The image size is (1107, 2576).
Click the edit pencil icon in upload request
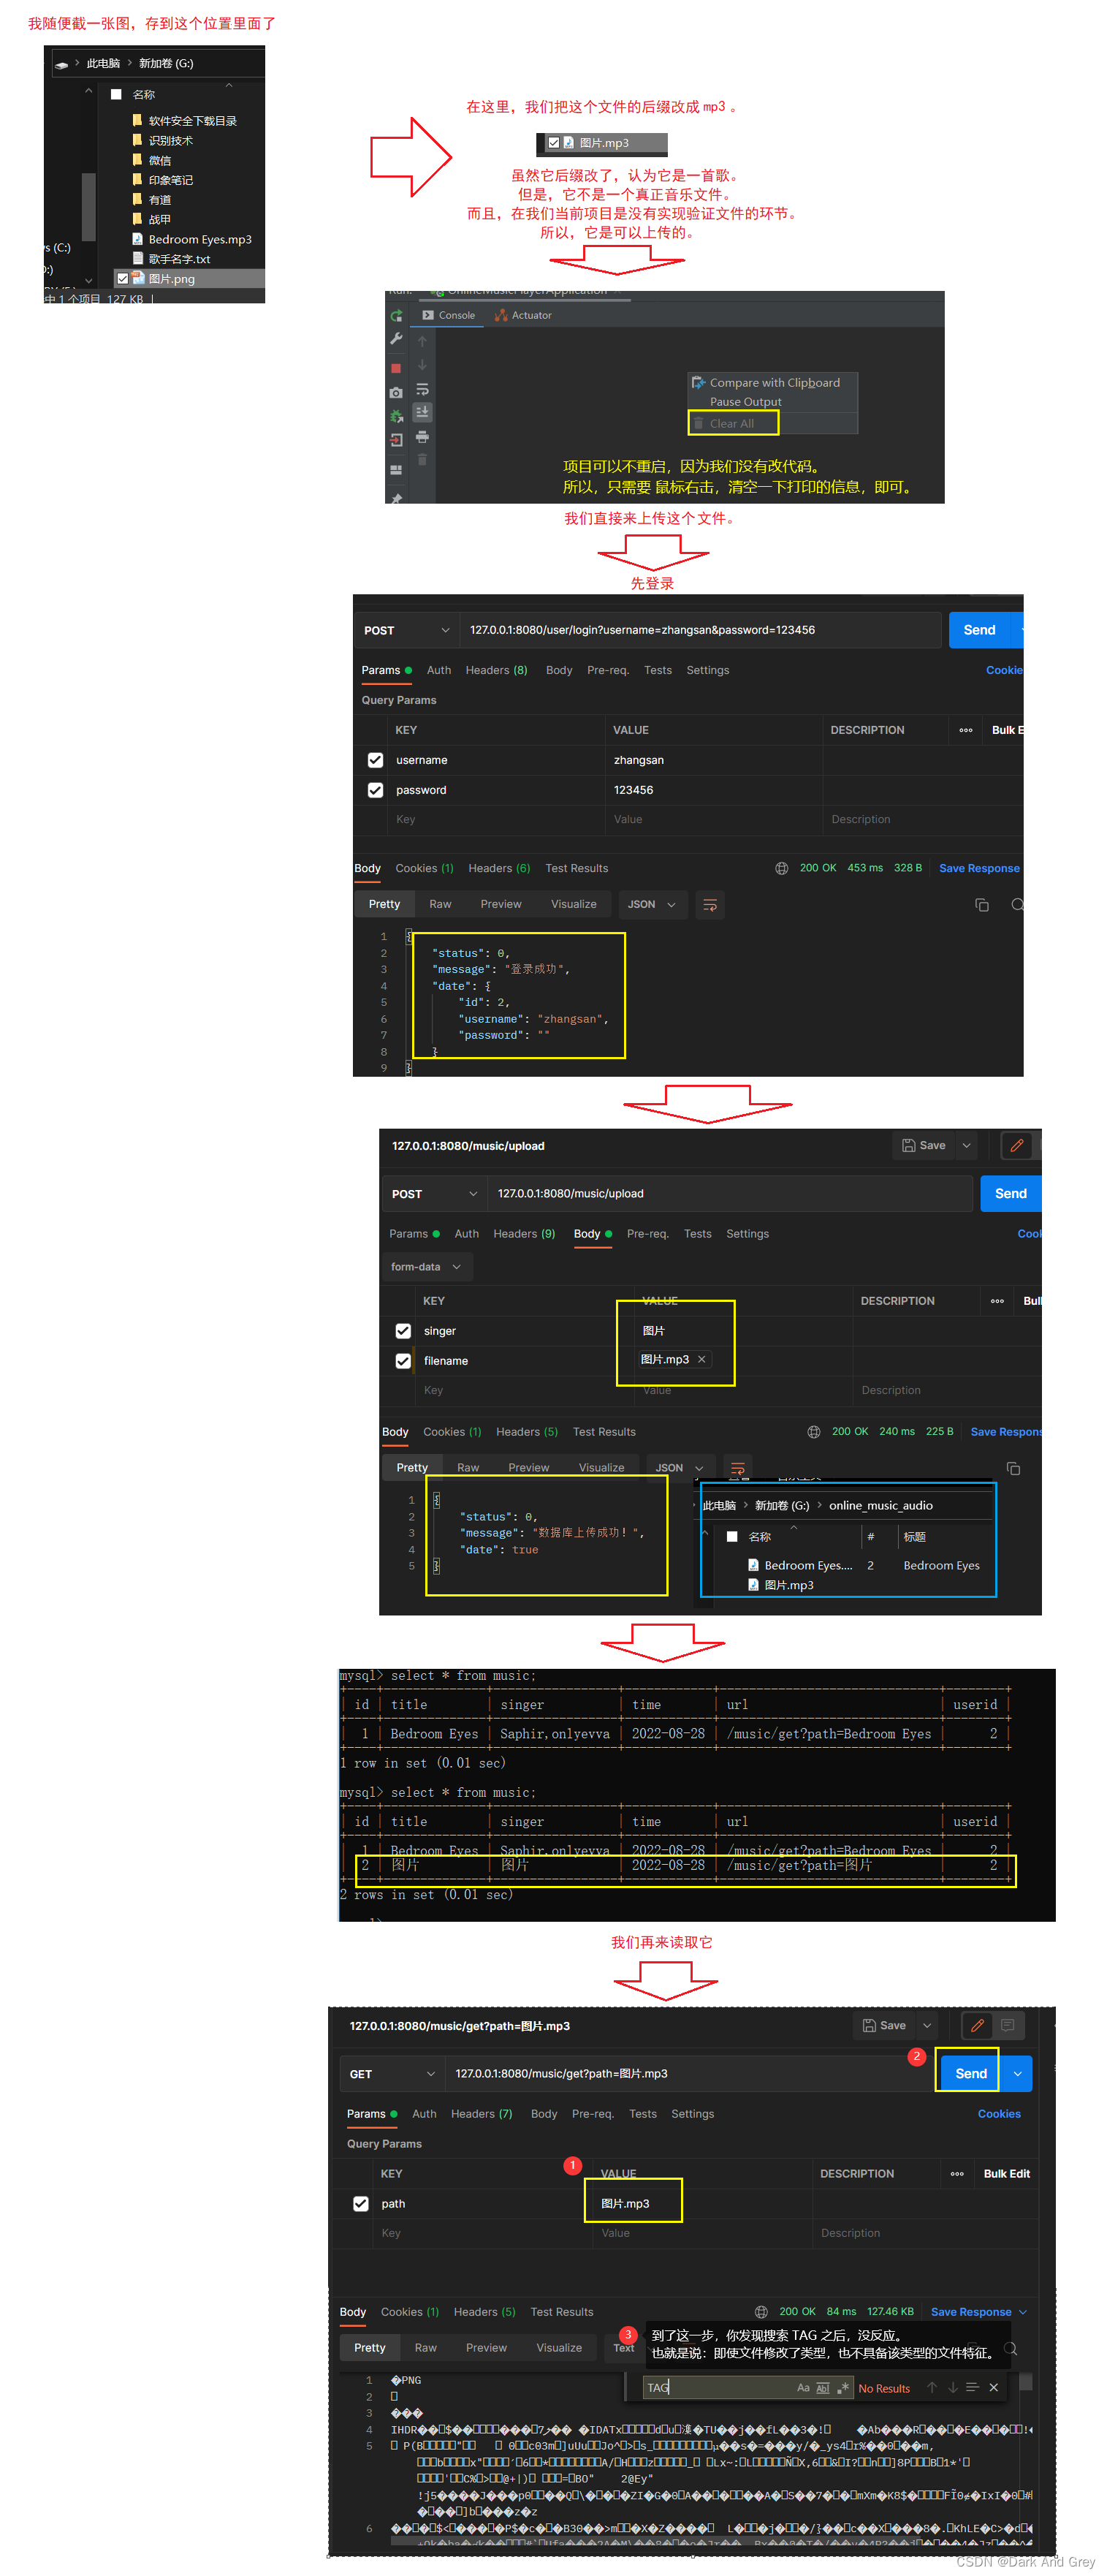click(x=1017, y=1146)
